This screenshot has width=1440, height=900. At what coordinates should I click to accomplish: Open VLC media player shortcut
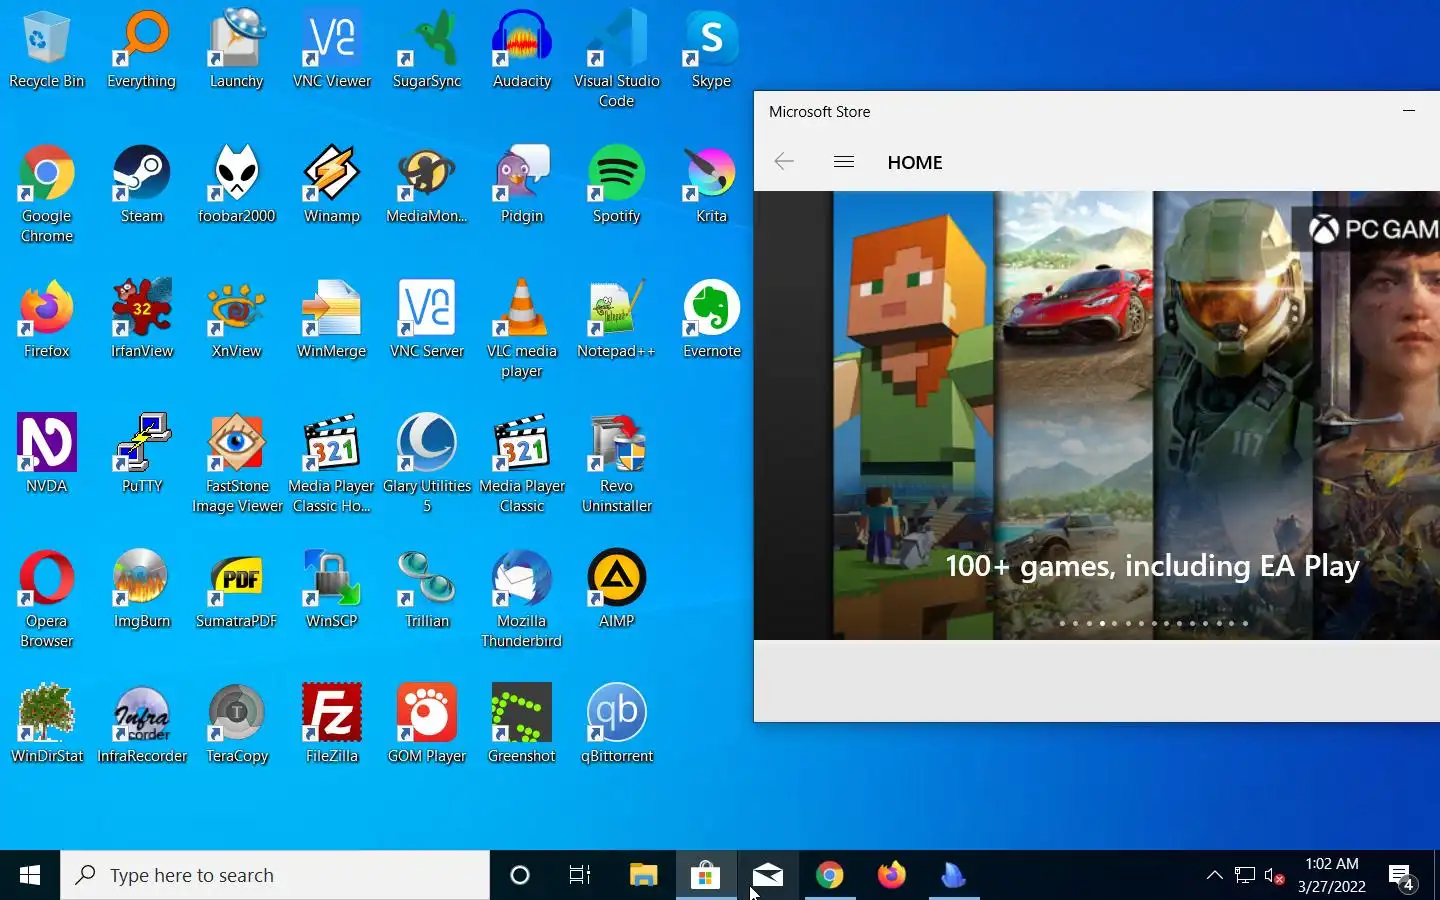pyautogui.click(x=522, y=331)
